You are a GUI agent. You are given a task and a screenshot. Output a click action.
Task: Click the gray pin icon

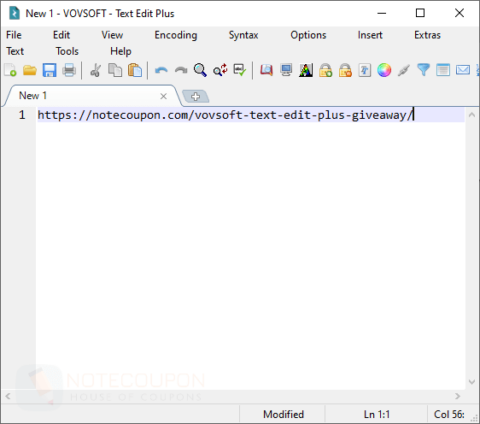(404, 70)
